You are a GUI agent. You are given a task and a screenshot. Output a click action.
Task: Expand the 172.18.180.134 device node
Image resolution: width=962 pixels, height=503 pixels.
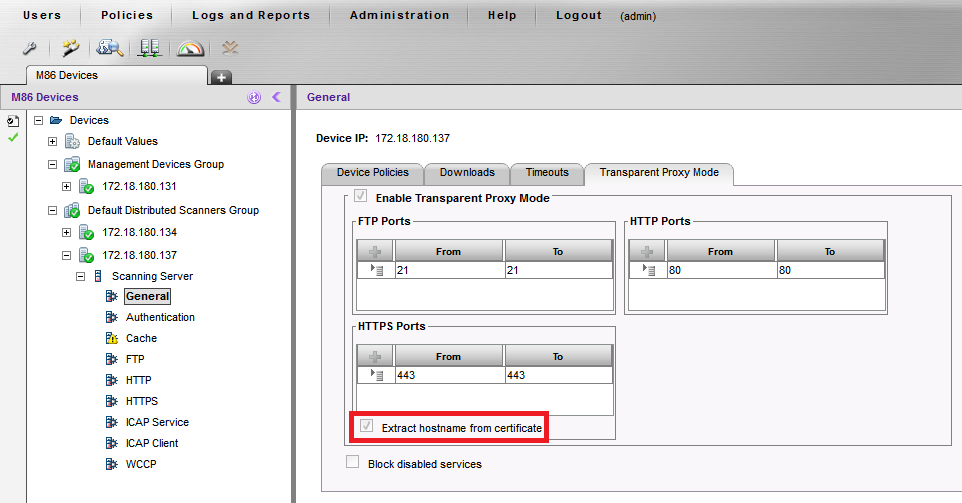[67, 232]
